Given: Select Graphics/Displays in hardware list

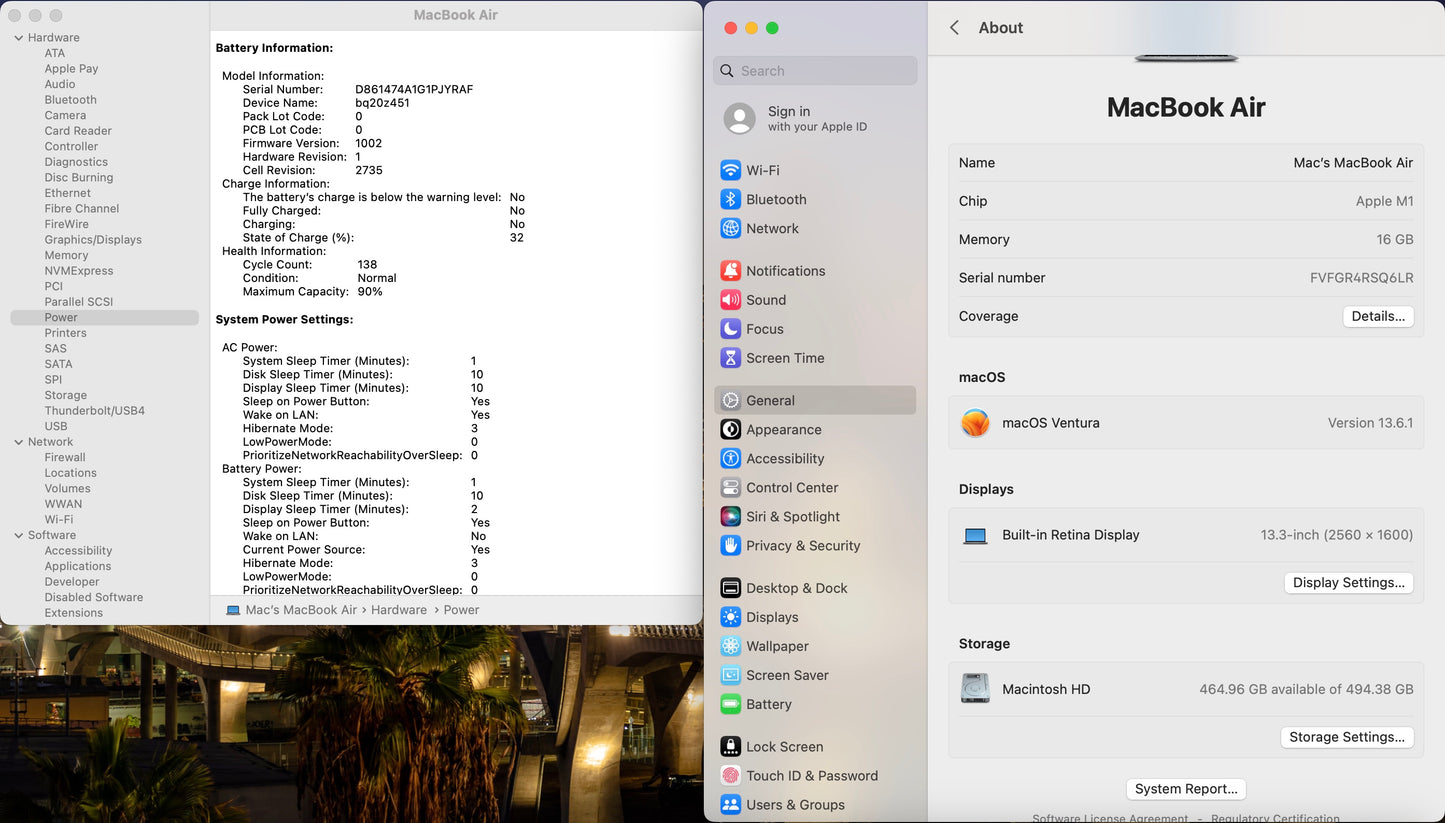Looking at the screenshot, I should [93, 240].
